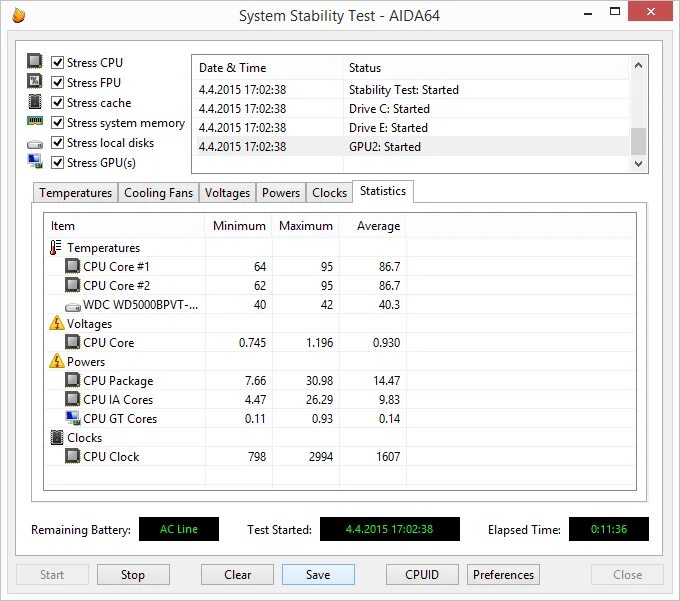Click the chip icon of CPU Clock row
680x601 pixels.
click(72, 456)
